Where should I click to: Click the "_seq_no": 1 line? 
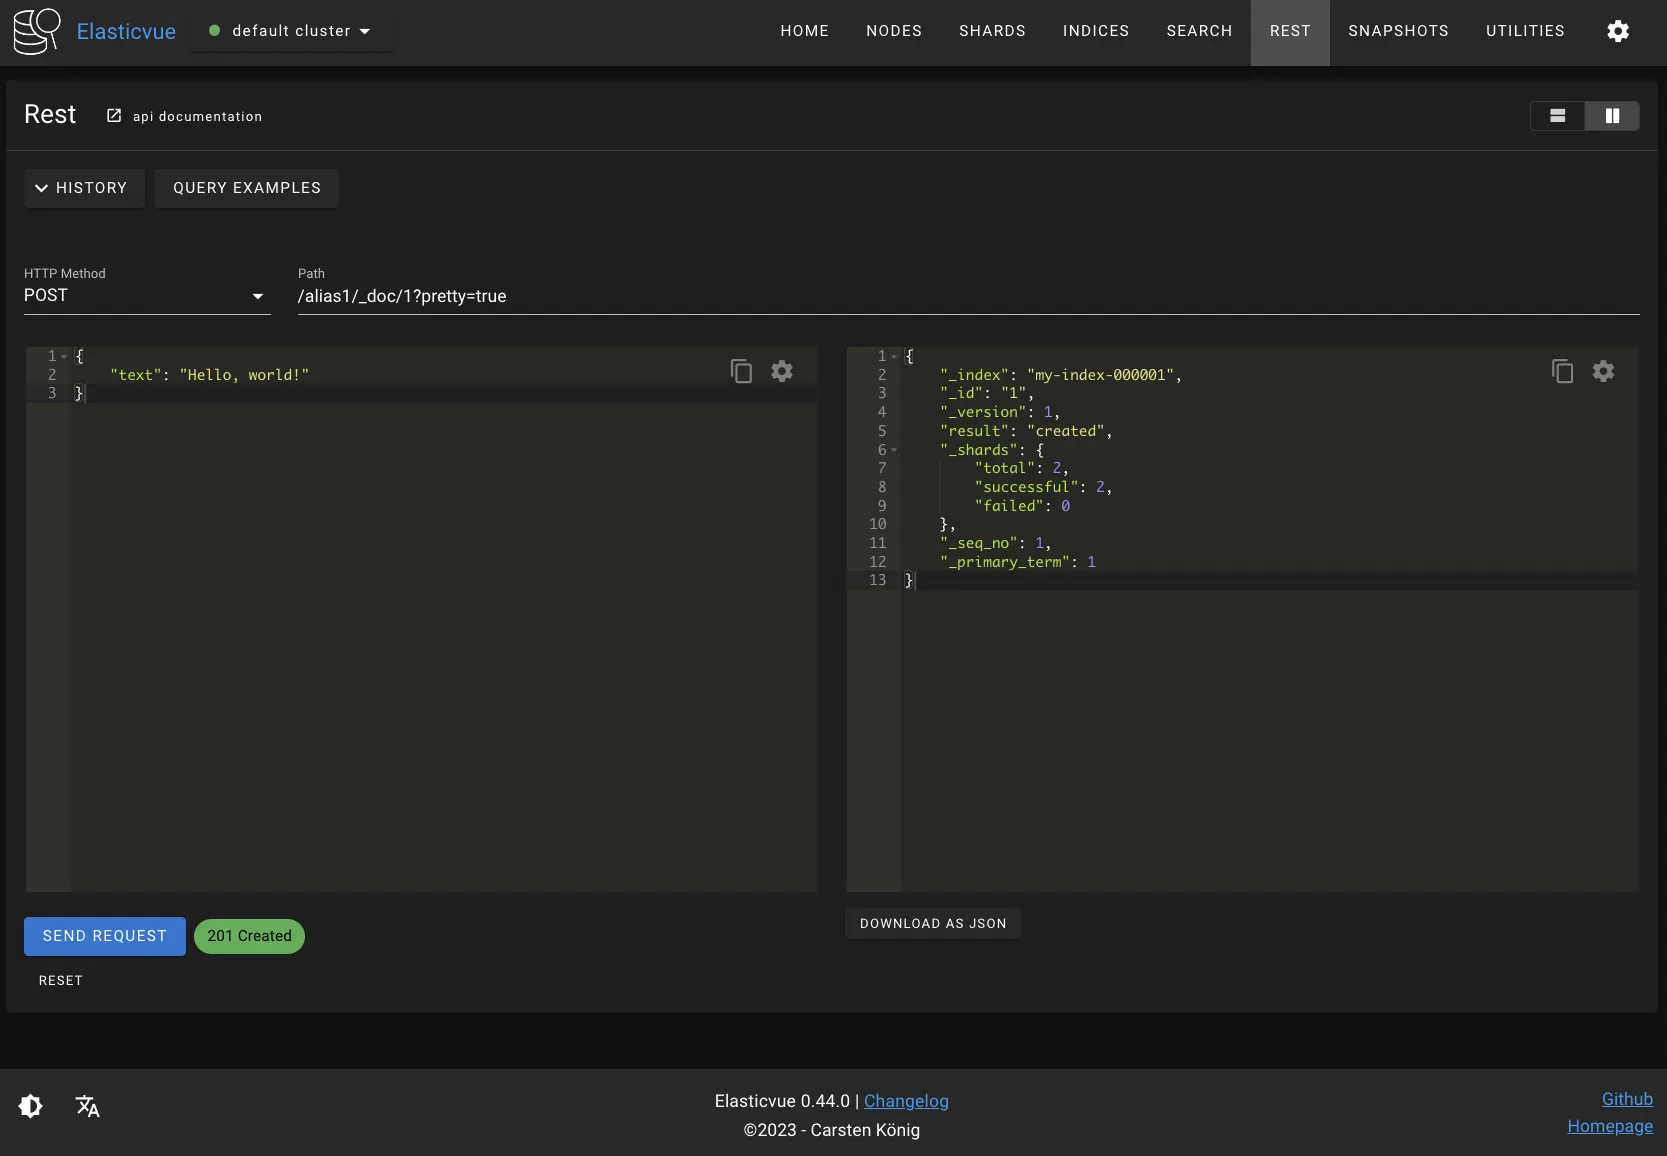(x=995, y=543)
